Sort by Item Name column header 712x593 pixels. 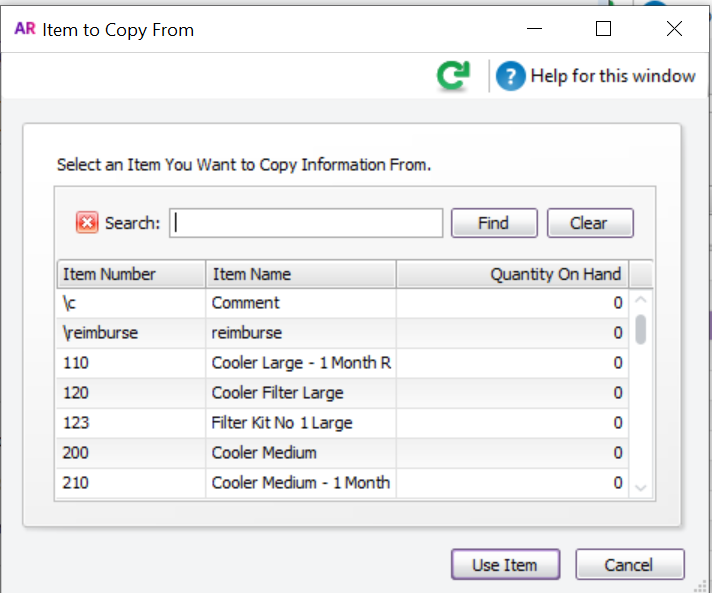[300, 274]
